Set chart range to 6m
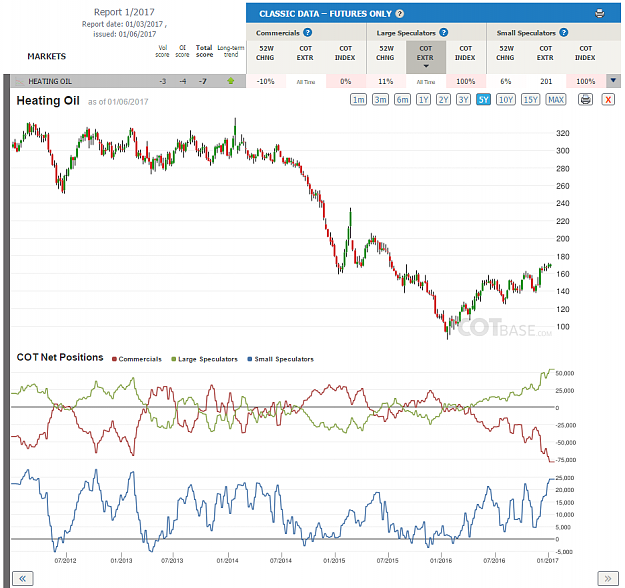Screen dimensions: 625x588 [x=402, y=99]
